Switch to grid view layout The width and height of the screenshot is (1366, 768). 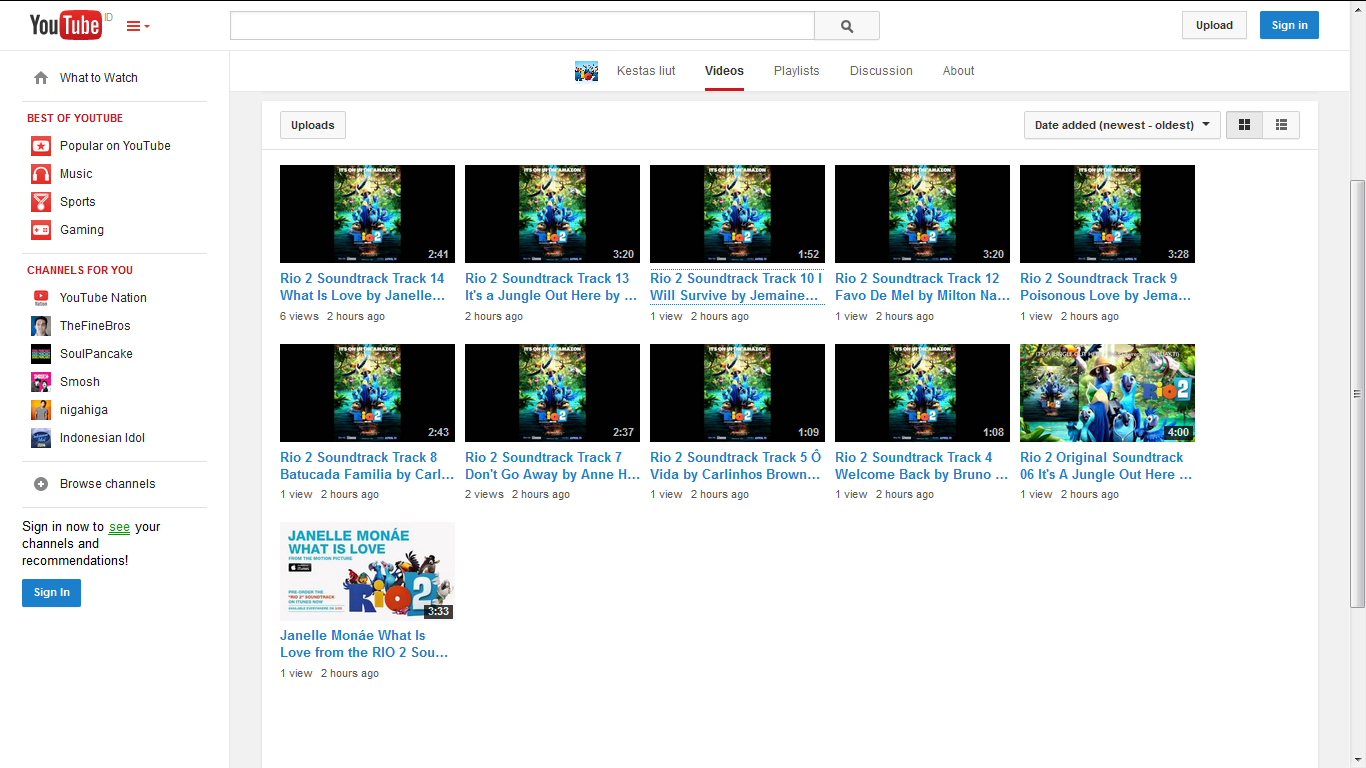coord(1244,125)
